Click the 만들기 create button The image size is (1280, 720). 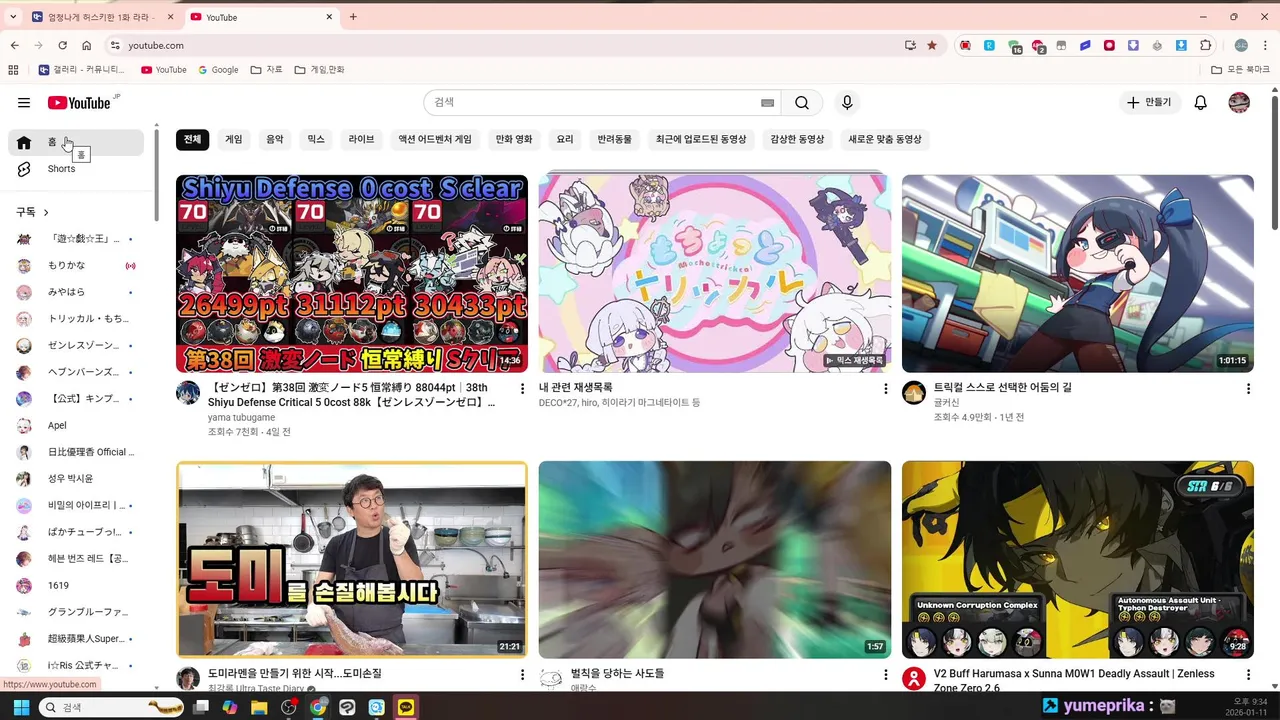[x=1149, y=102]
